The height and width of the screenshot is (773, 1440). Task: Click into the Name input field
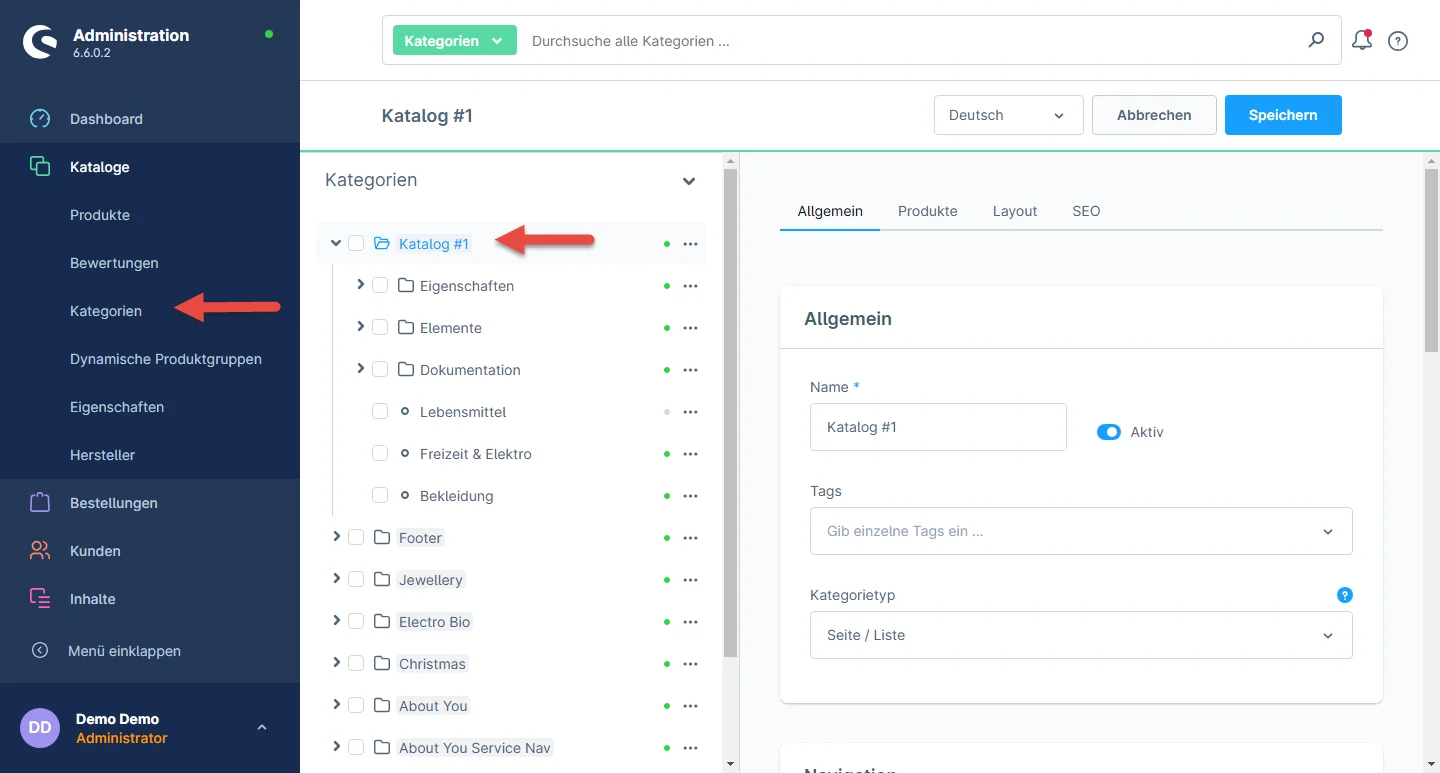tap(937, 427)
